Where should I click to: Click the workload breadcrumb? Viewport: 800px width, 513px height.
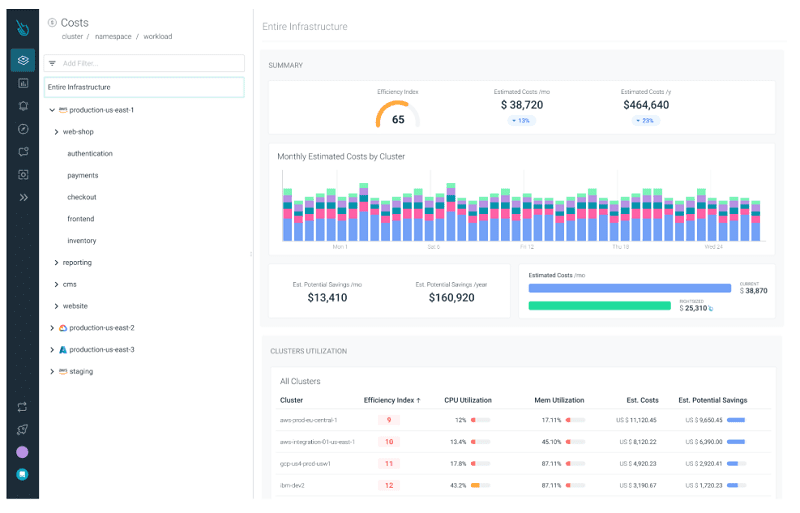pos(158,37)
